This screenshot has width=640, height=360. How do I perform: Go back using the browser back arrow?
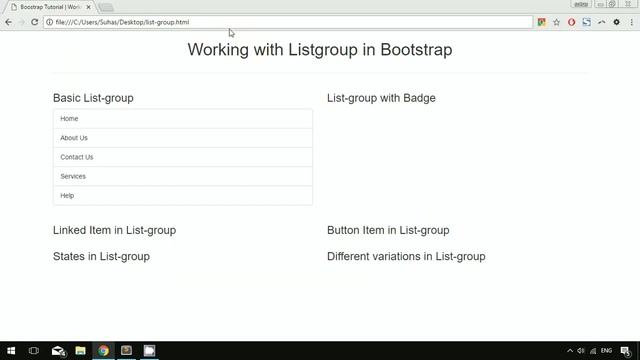click(x=9, y=22)
